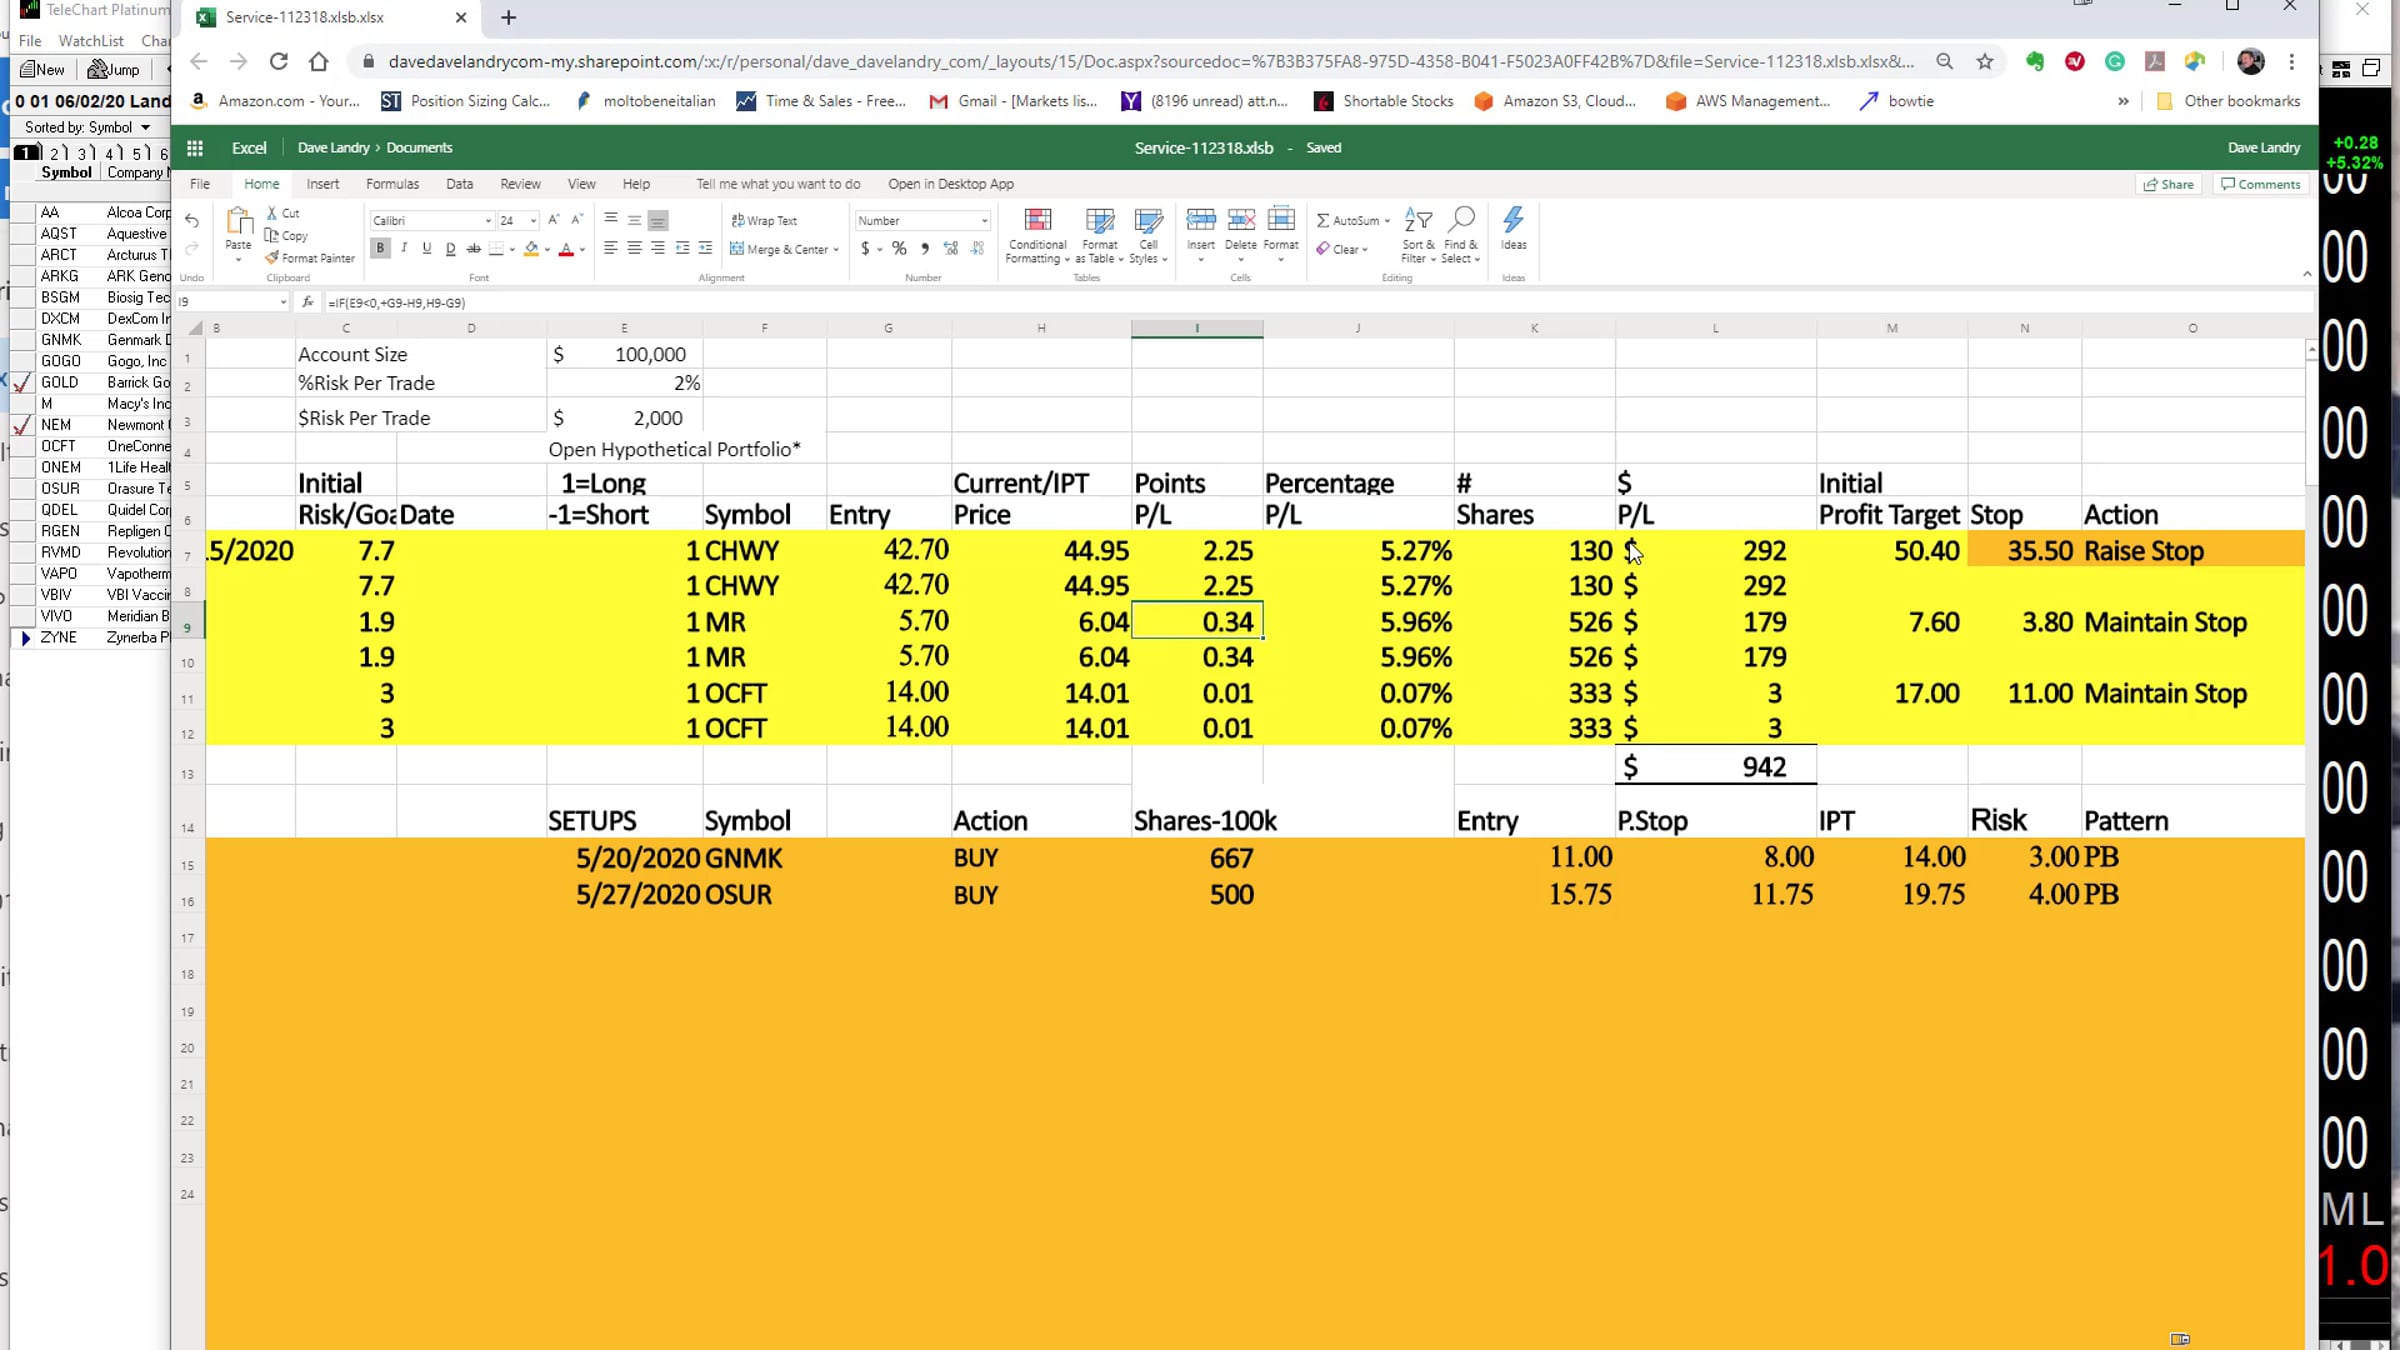Open the Conditional Formatting menu
Image resolution: width=2400 pixels, height=1350 pixels.
click(1037, 236)
